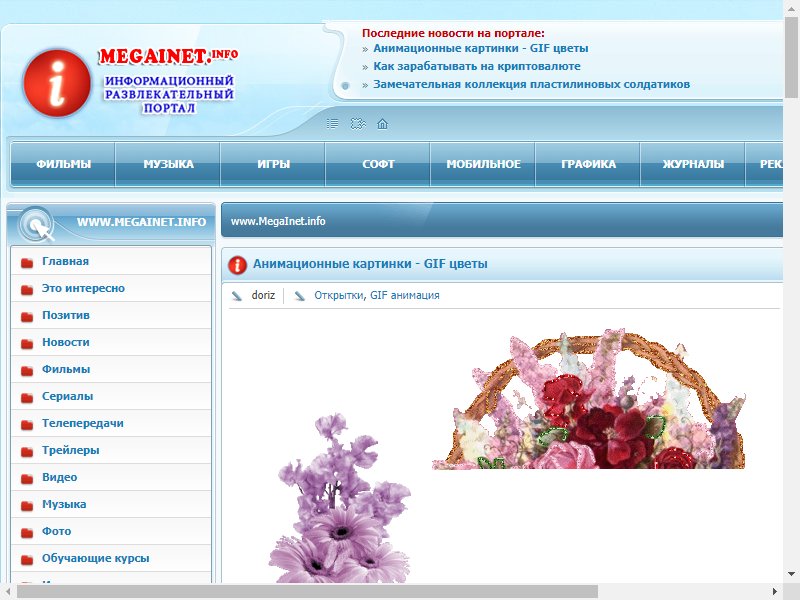
Task: Click the folder icon beside Обучающие курсы
Action: click(x=27, y=560)
